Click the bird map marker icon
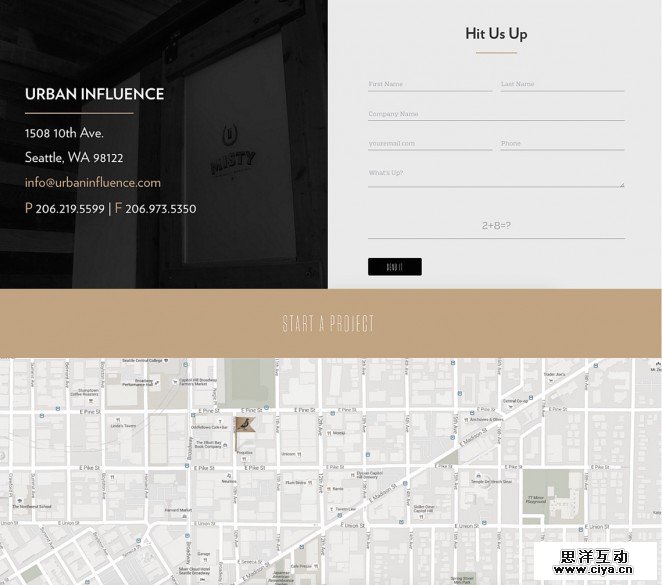The image size is (662, 585). click(x=245, y=425)
